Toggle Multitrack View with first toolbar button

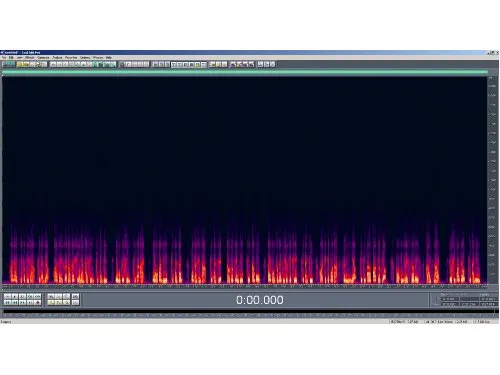(9, 64)
